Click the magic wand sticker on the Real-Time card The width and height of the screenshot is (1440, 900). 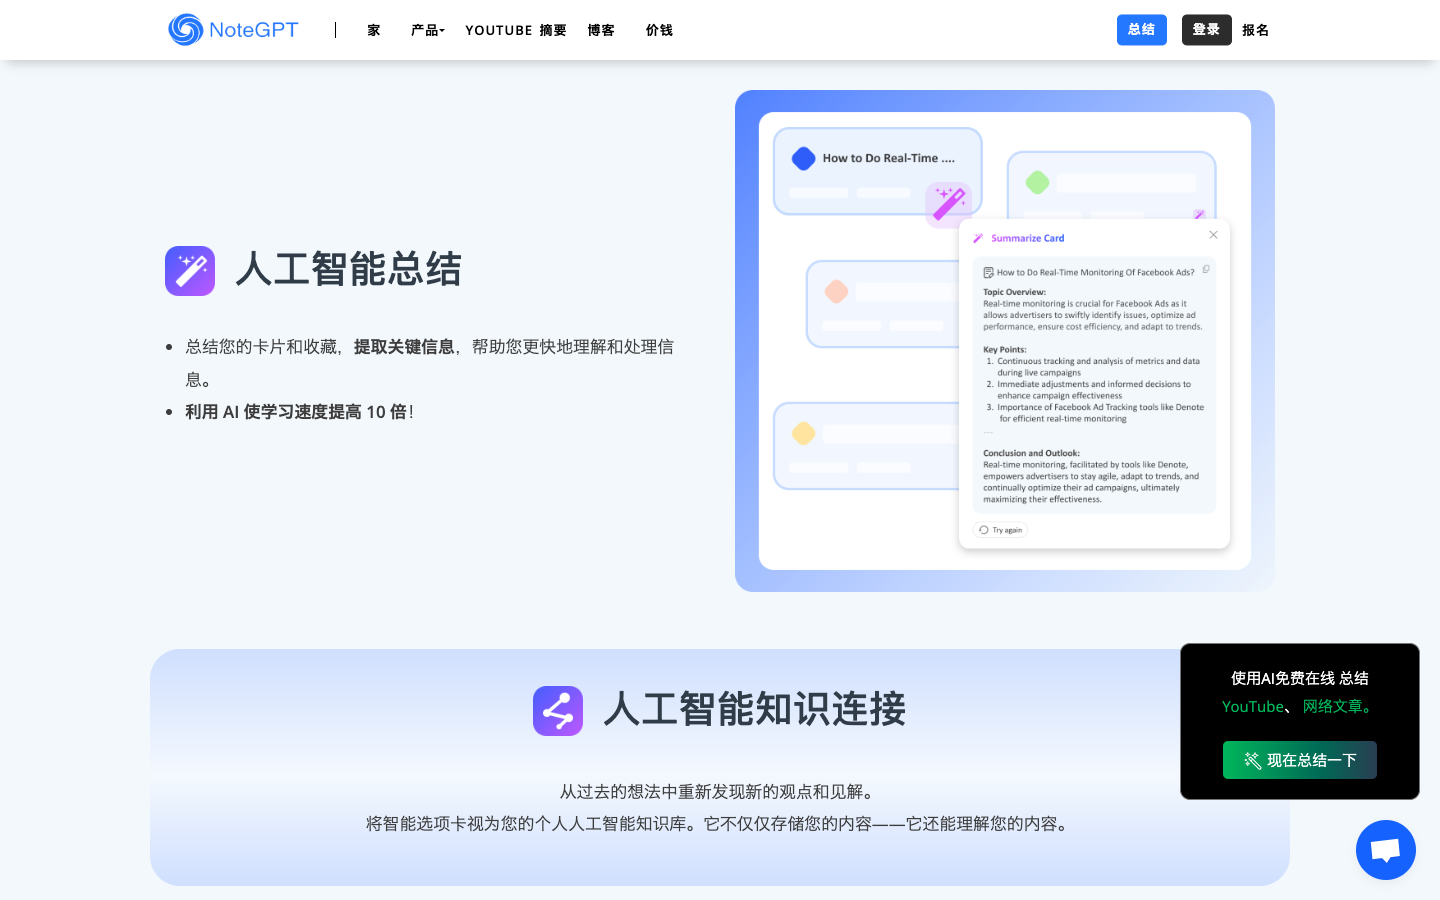point(948,204)
